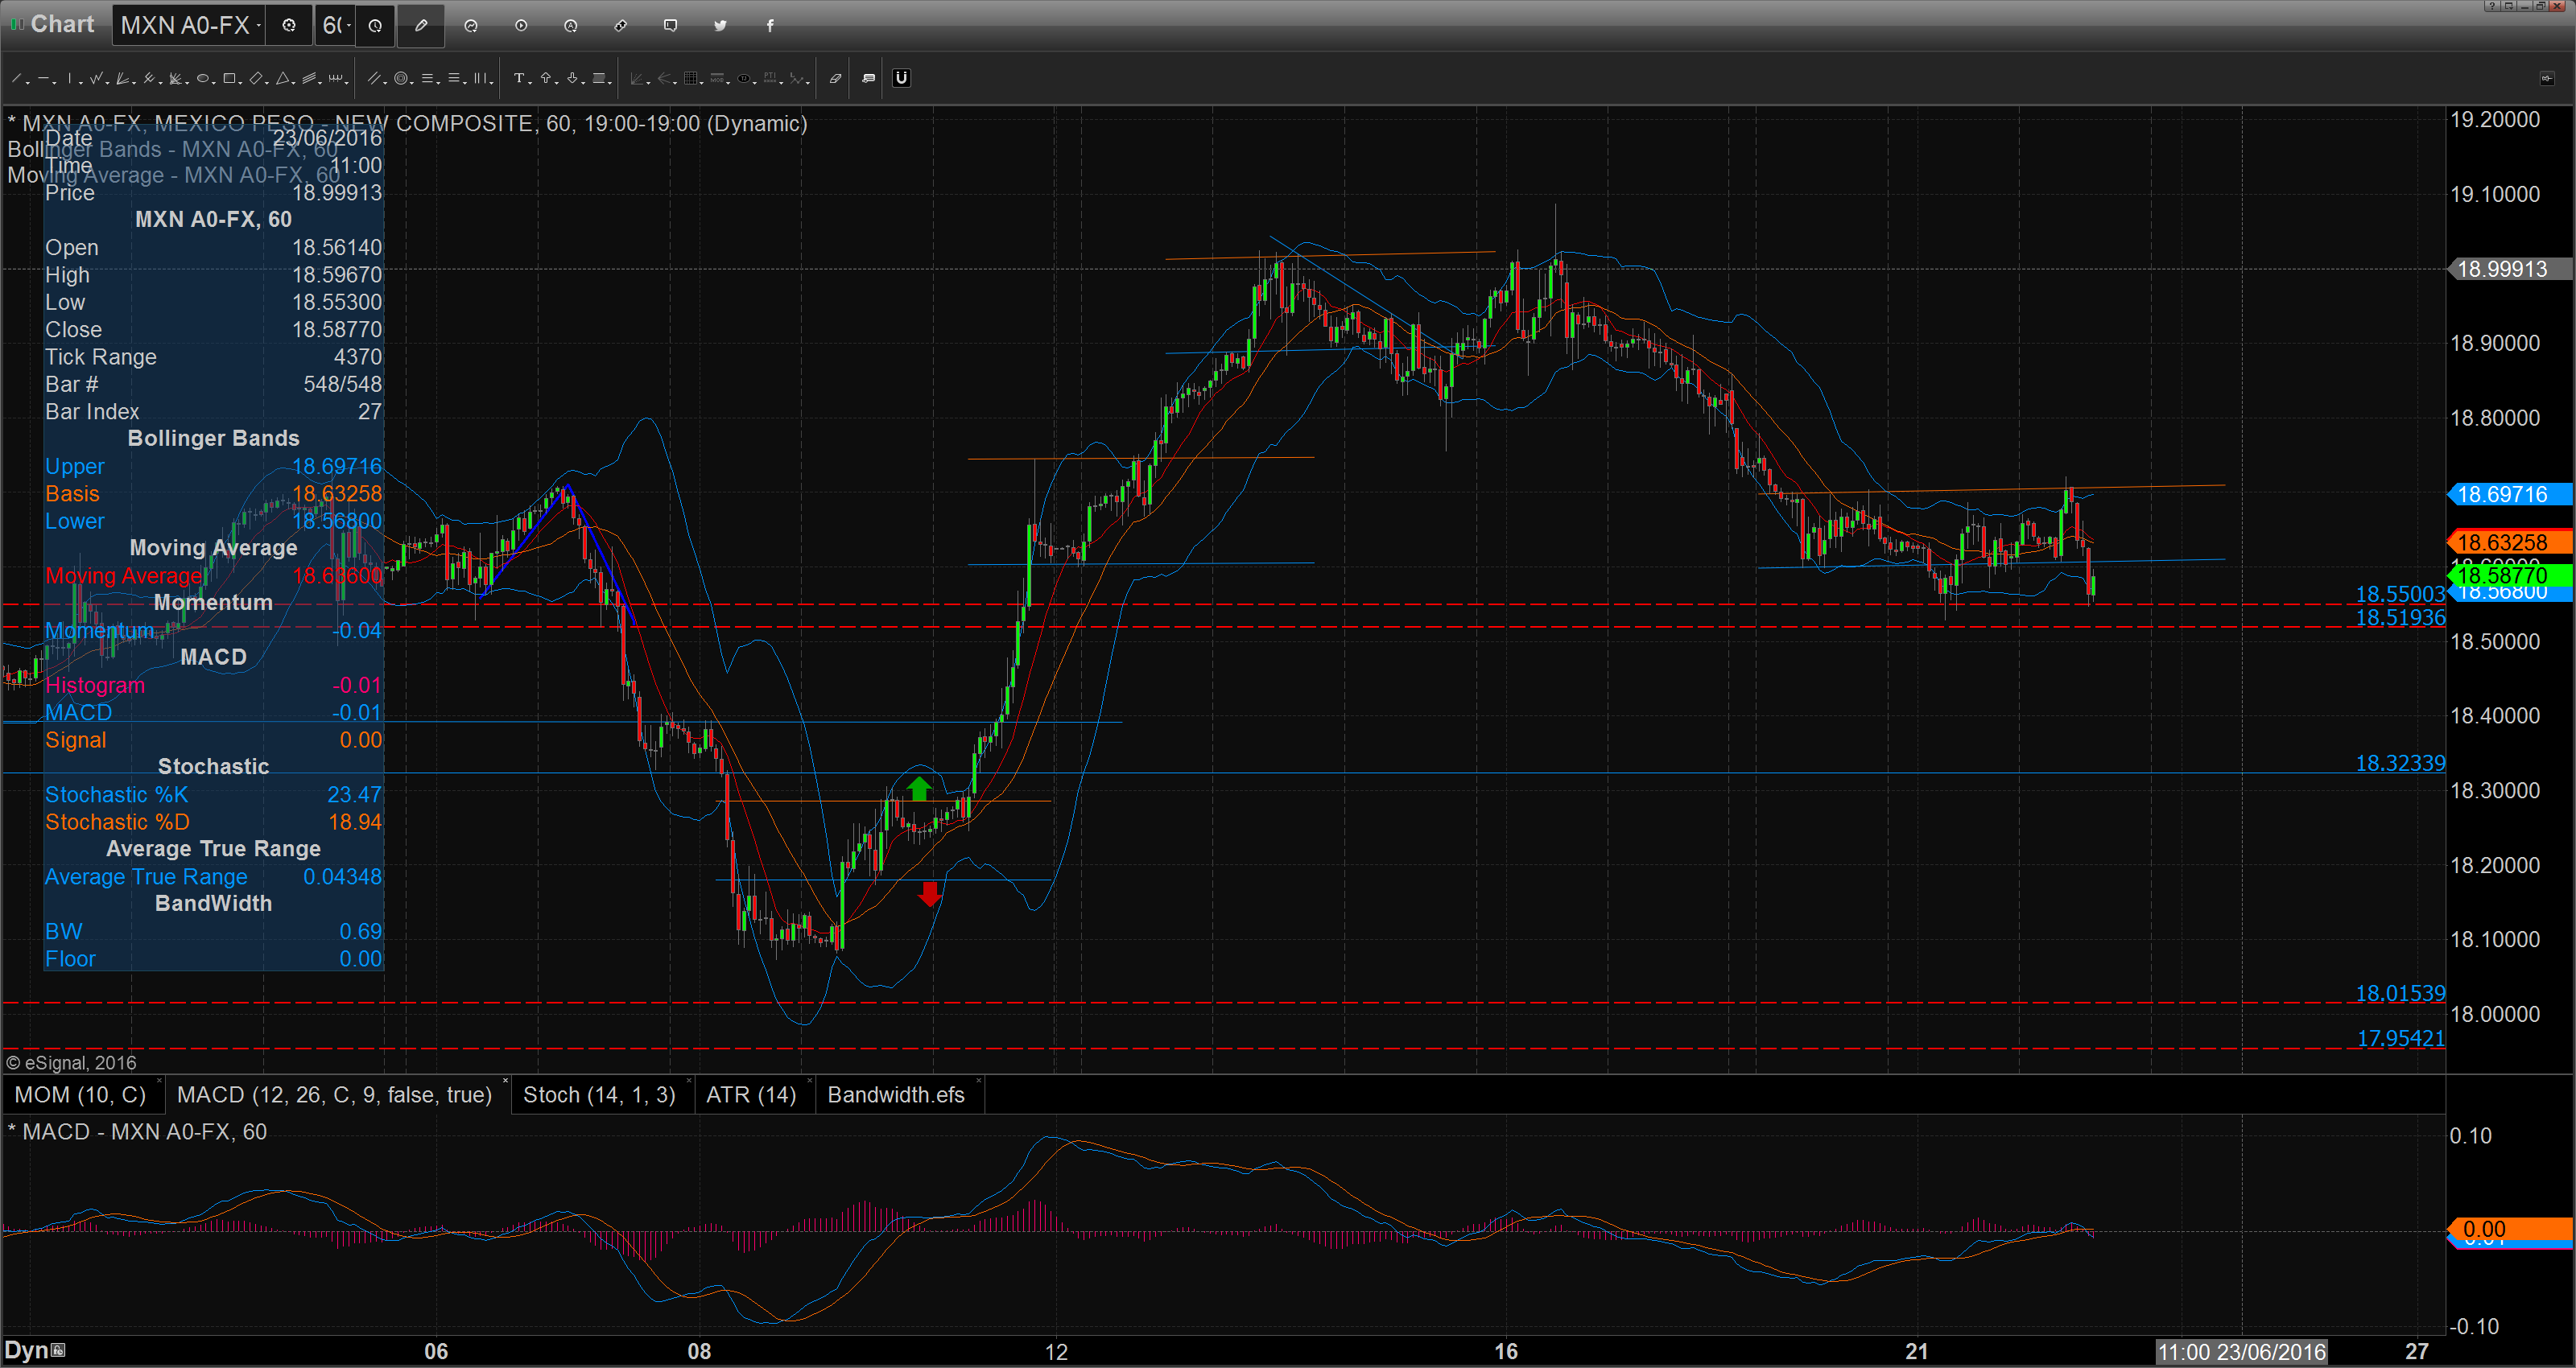Click the Average True Range value 0.04348
The image size is (2576, 1368).
point(342,877)
